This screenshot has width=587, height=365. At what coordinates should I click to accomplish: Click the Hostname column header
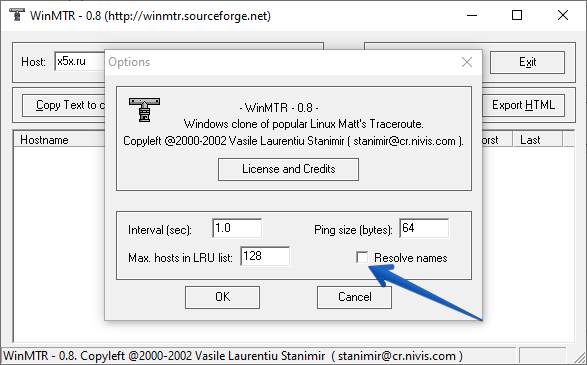coord(60,140)
